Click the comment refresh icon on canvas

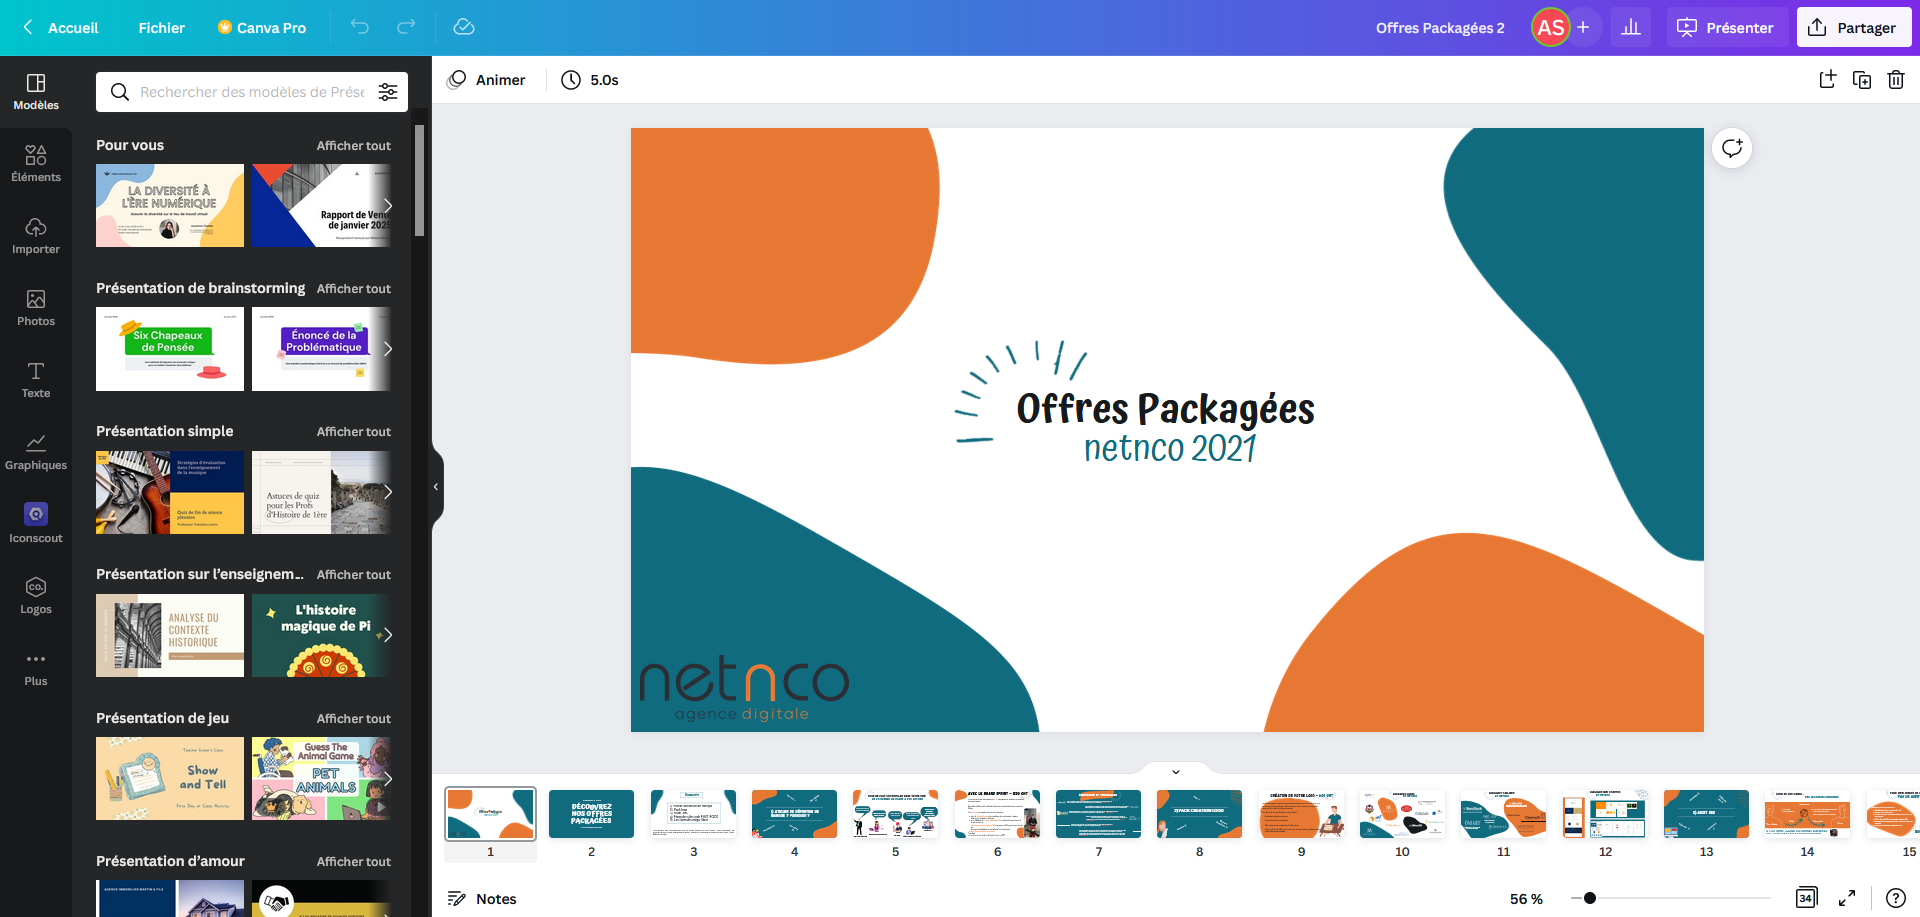point(1732,148)
